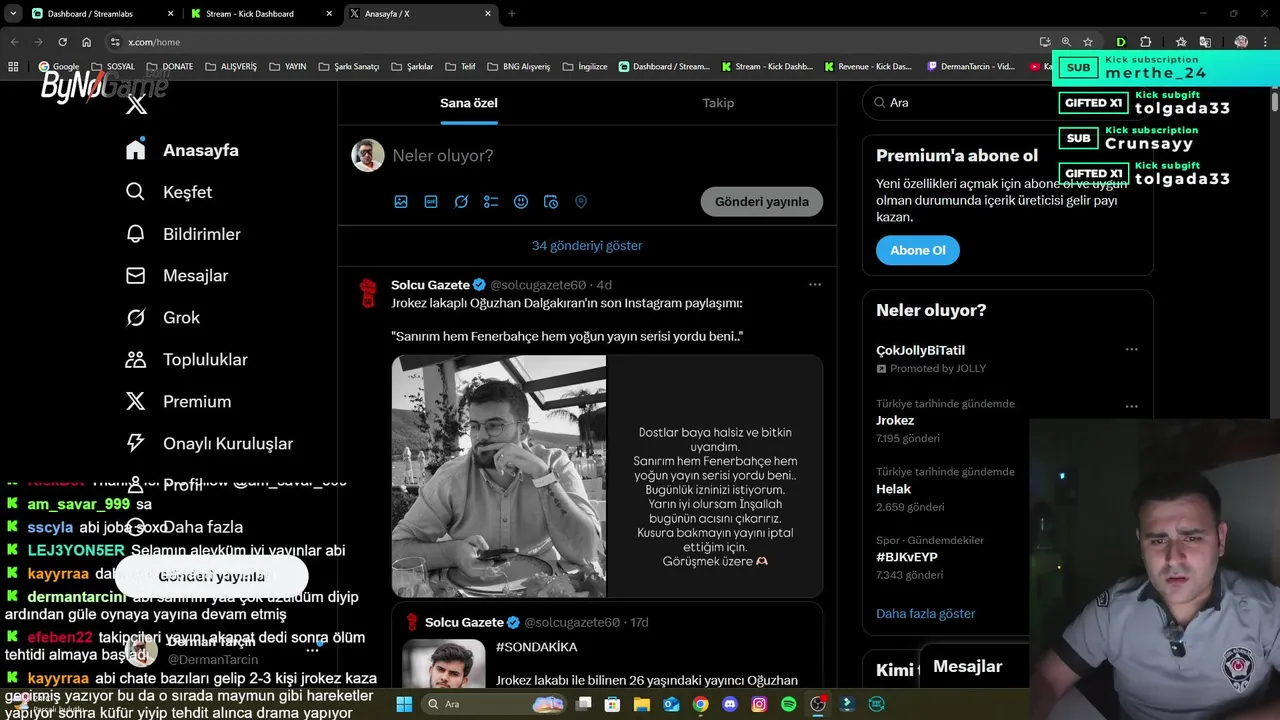Open Onaylı Kuruluşlar page
The image size is (1280, 720).
click(x=209, y=444)
